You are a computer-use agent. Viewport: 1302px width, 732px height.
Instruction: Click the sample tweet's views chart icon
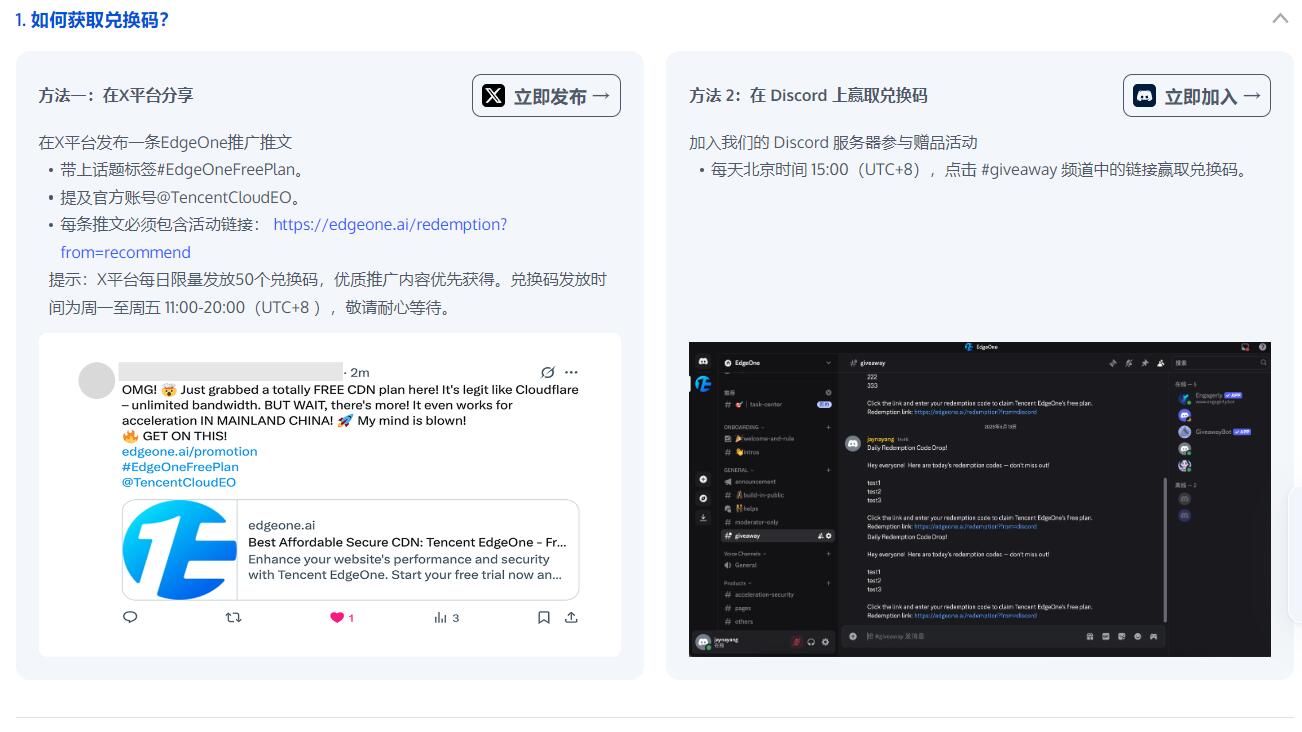(440, 617)
